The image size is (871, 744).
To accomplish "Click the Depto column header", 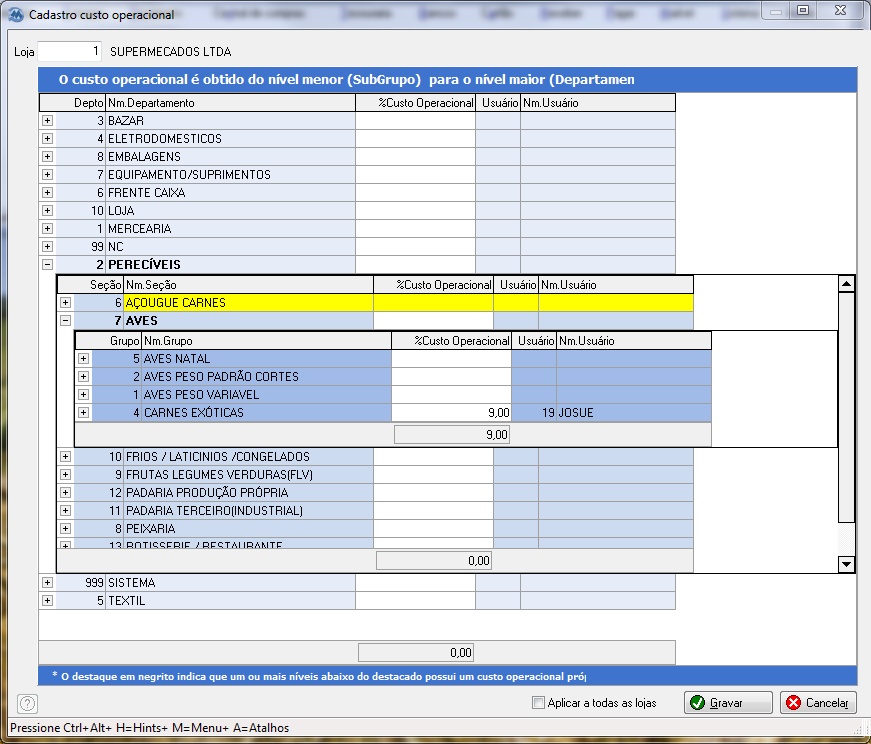I will point(73,103).
